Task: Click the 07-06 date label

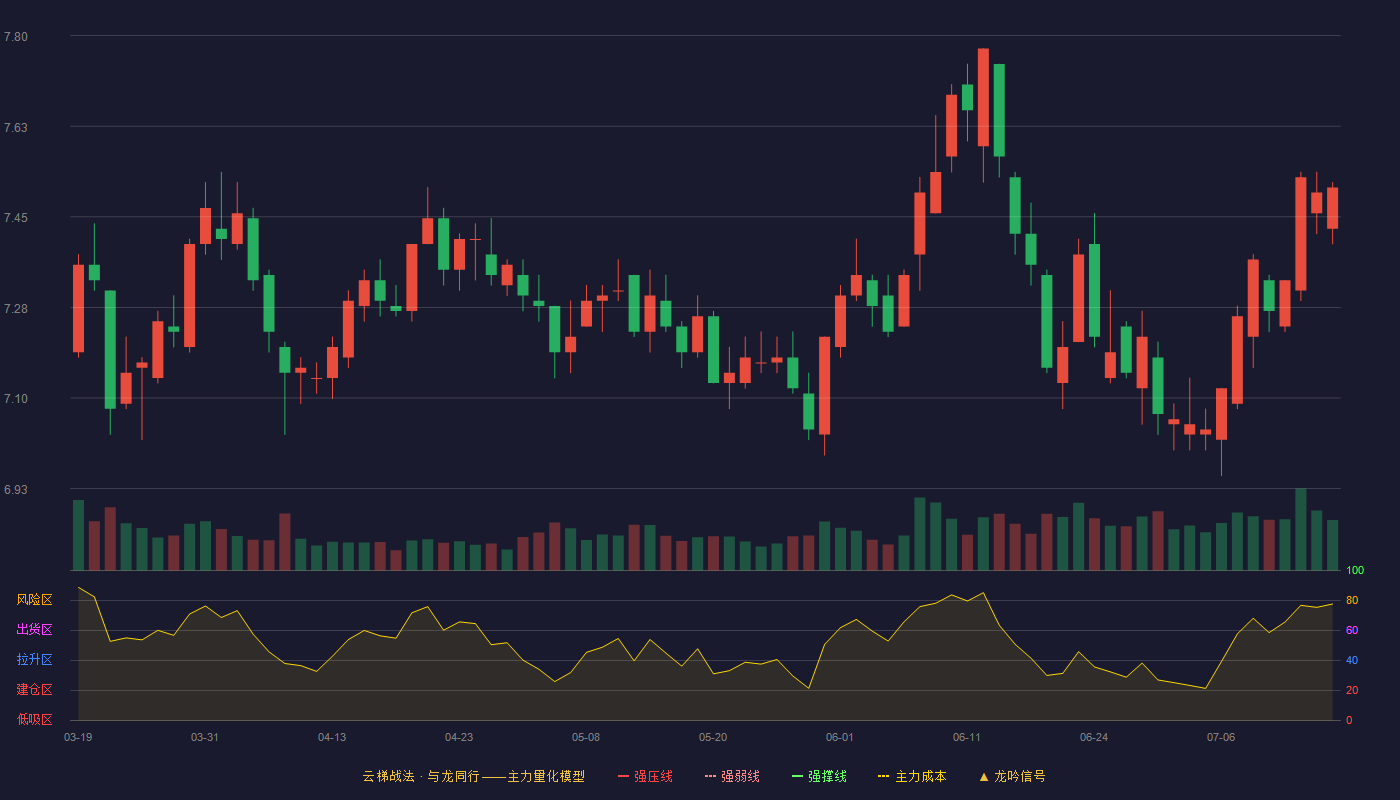Action: pyautogui.click(x=1221, y=737)
